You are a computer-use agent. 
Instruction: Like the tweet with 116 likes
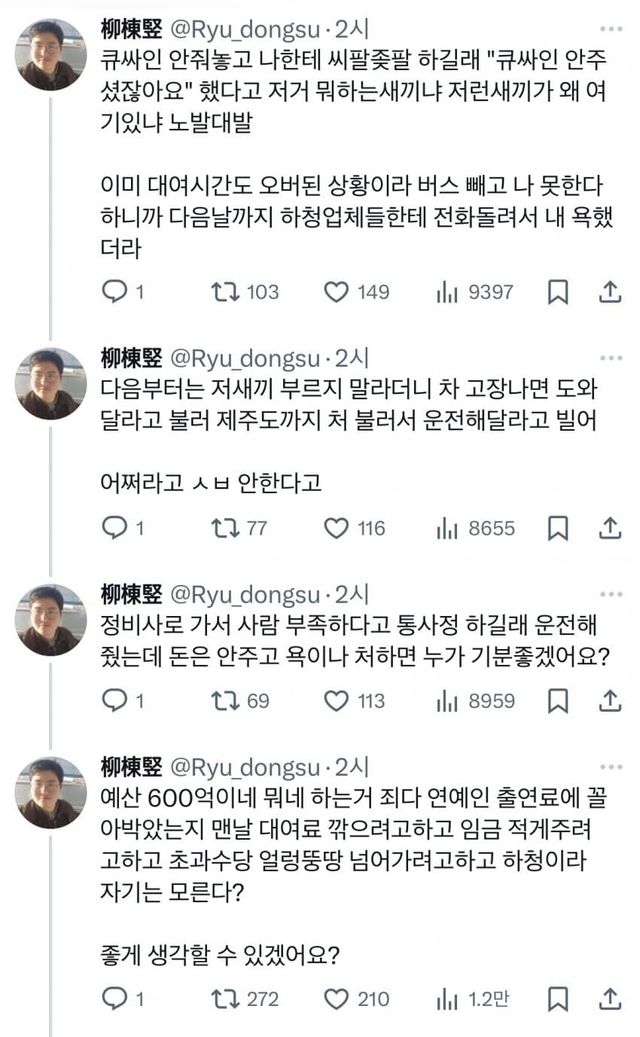336,527
